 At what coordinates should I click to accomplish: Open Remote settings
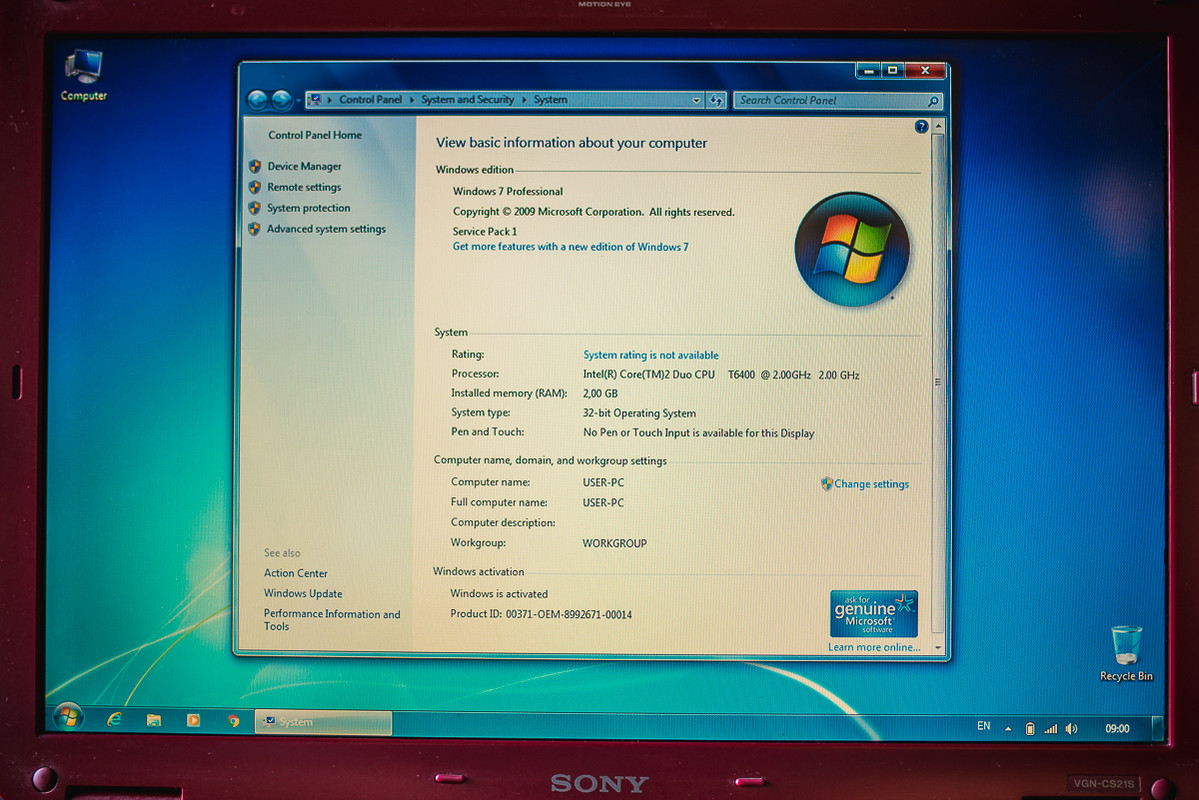click(x=304, y=187)
